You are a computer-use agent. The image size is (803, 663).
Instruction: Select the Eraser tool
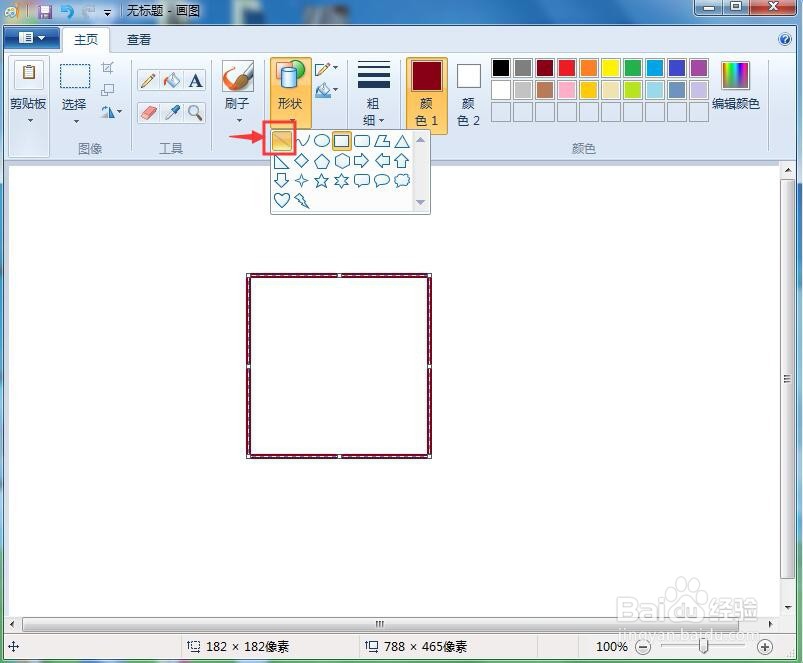pos(149,112)
